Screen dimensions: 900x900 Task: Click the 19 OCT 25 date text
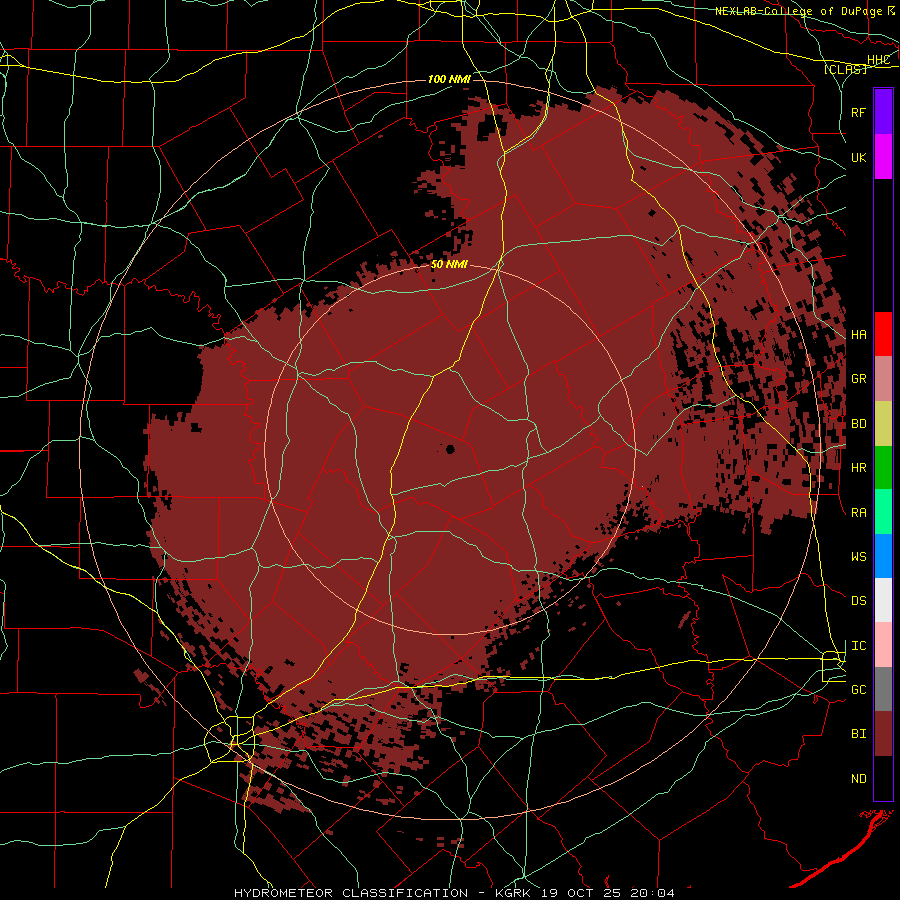coord(581,893)
